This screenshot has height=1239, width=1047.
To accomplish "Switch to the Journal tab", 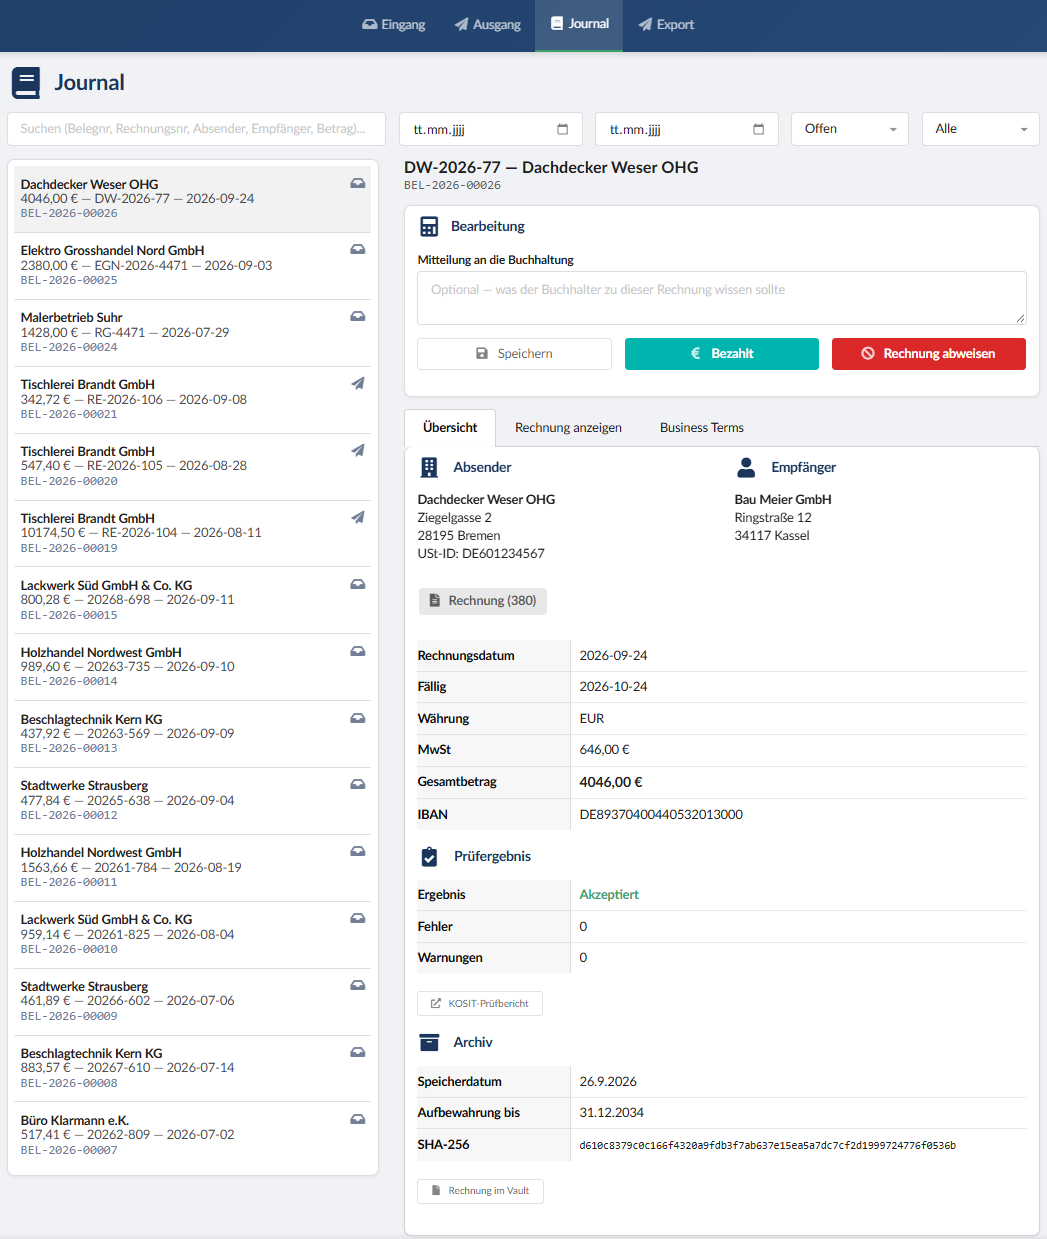I will click(579, 25).
